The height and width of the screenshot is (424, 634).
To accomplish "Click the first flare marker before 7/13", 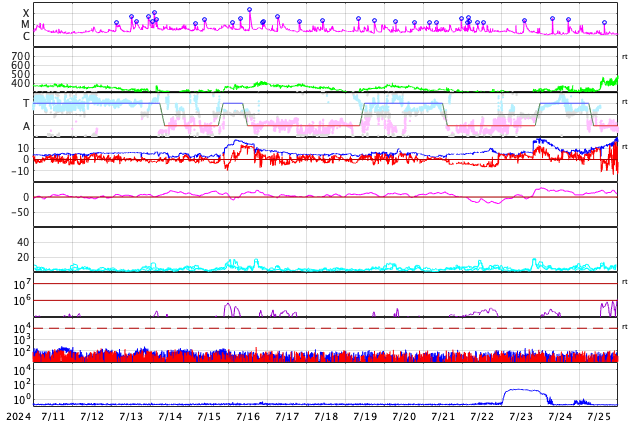I will (116, 23).
